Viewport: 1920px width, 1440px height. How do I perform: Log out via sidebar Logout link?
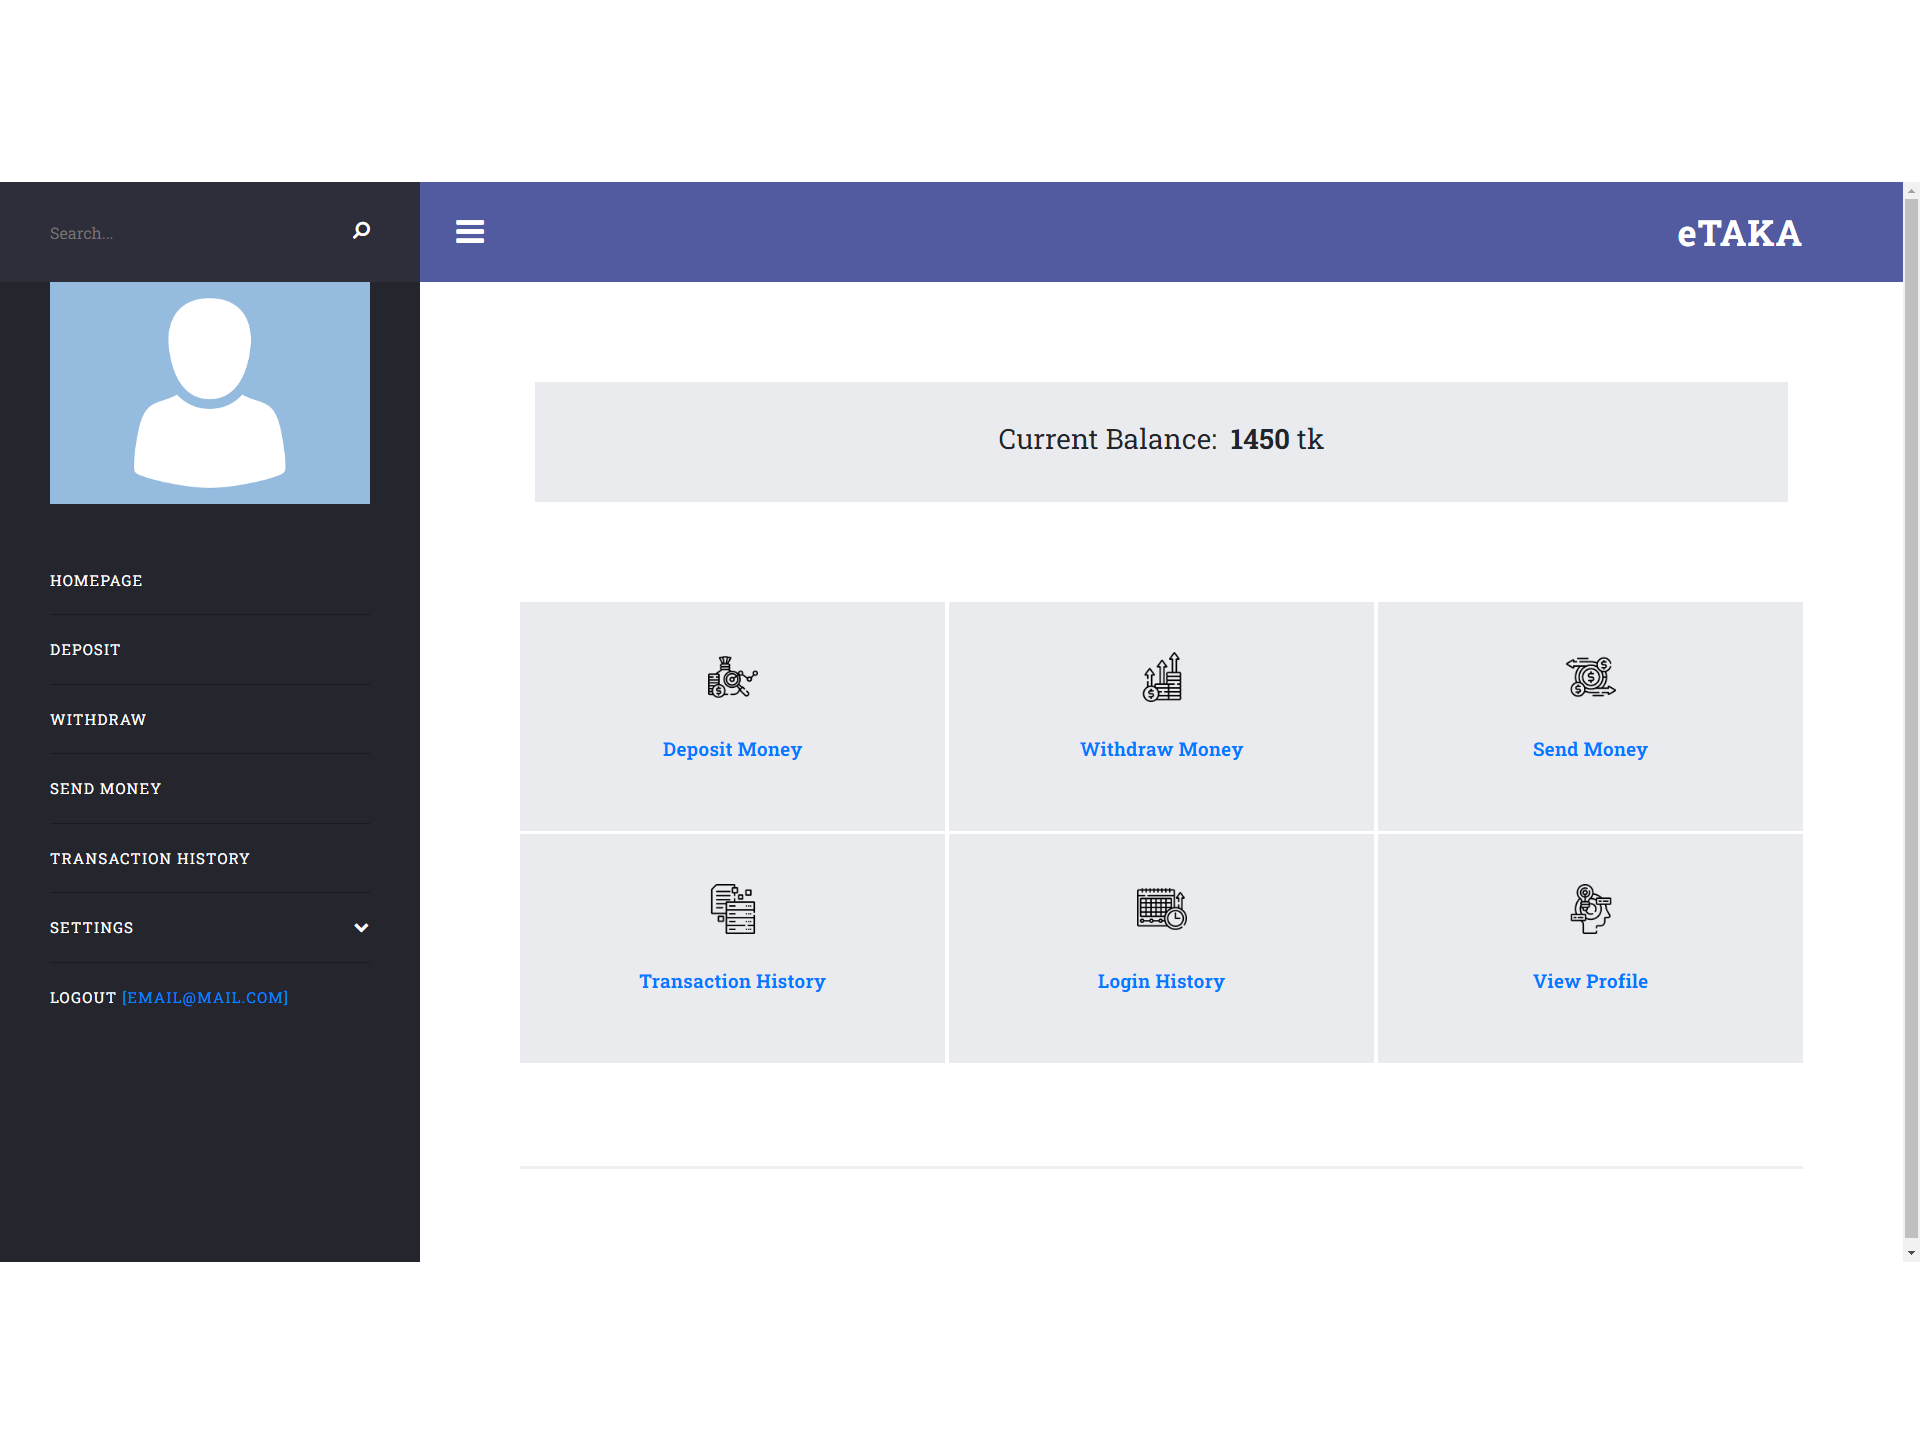point(83,998)
